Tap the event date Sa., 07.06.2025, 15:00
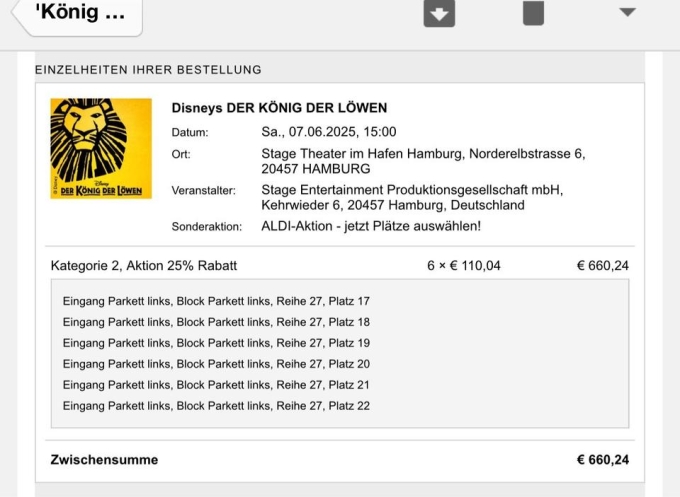680x497 pixels. tap(328, 132)
